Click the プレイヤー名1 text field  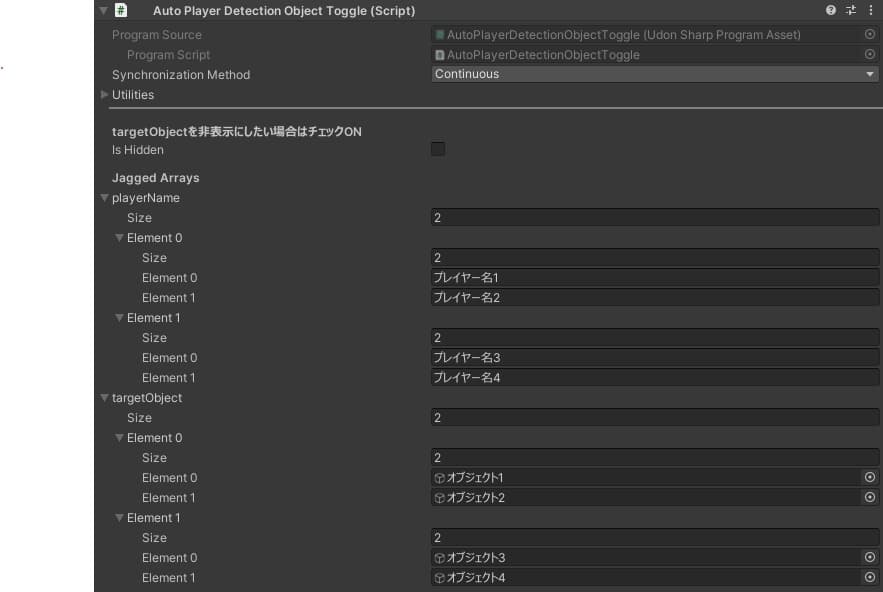pyautogui.click(x=655, y=278)
